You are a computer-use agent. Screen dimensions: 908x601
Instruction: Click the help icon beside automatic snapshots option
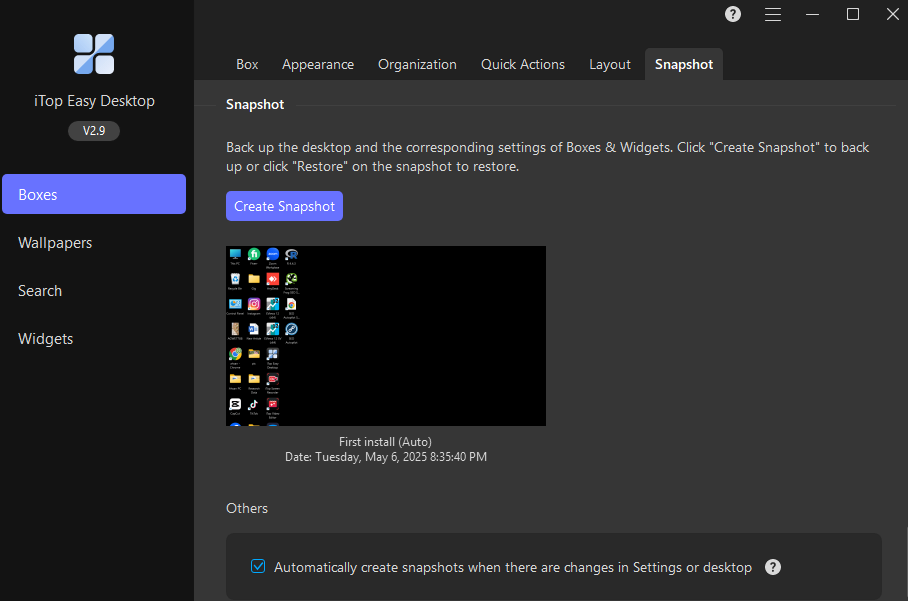(773, 567)
